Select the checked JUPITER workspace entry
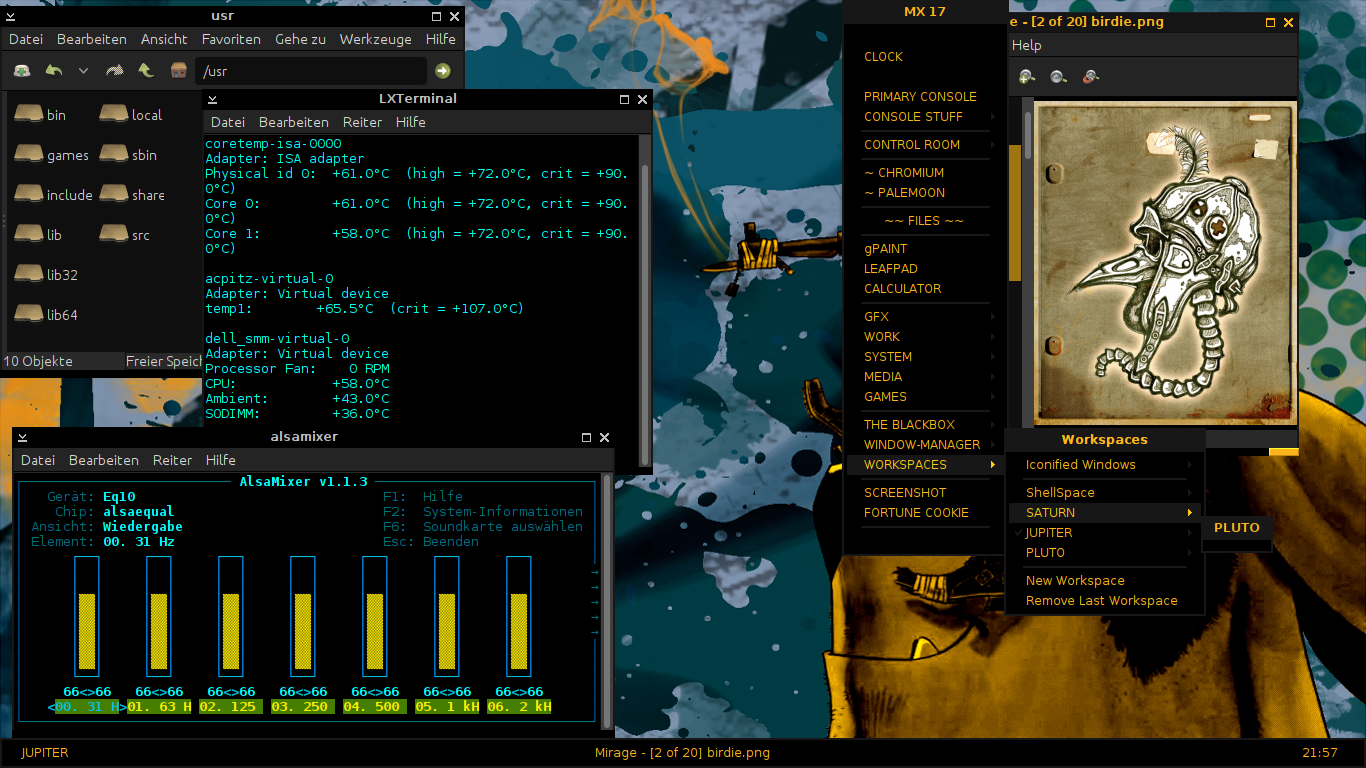Viewport: 1366px width, 768px height. coord(1105,533)
